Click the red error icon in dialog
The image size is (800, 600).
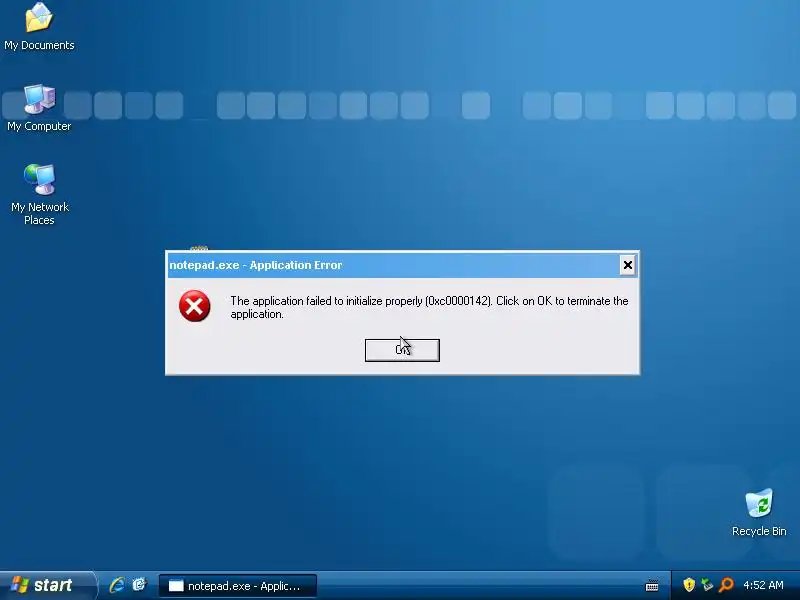[x=194, y=306]
